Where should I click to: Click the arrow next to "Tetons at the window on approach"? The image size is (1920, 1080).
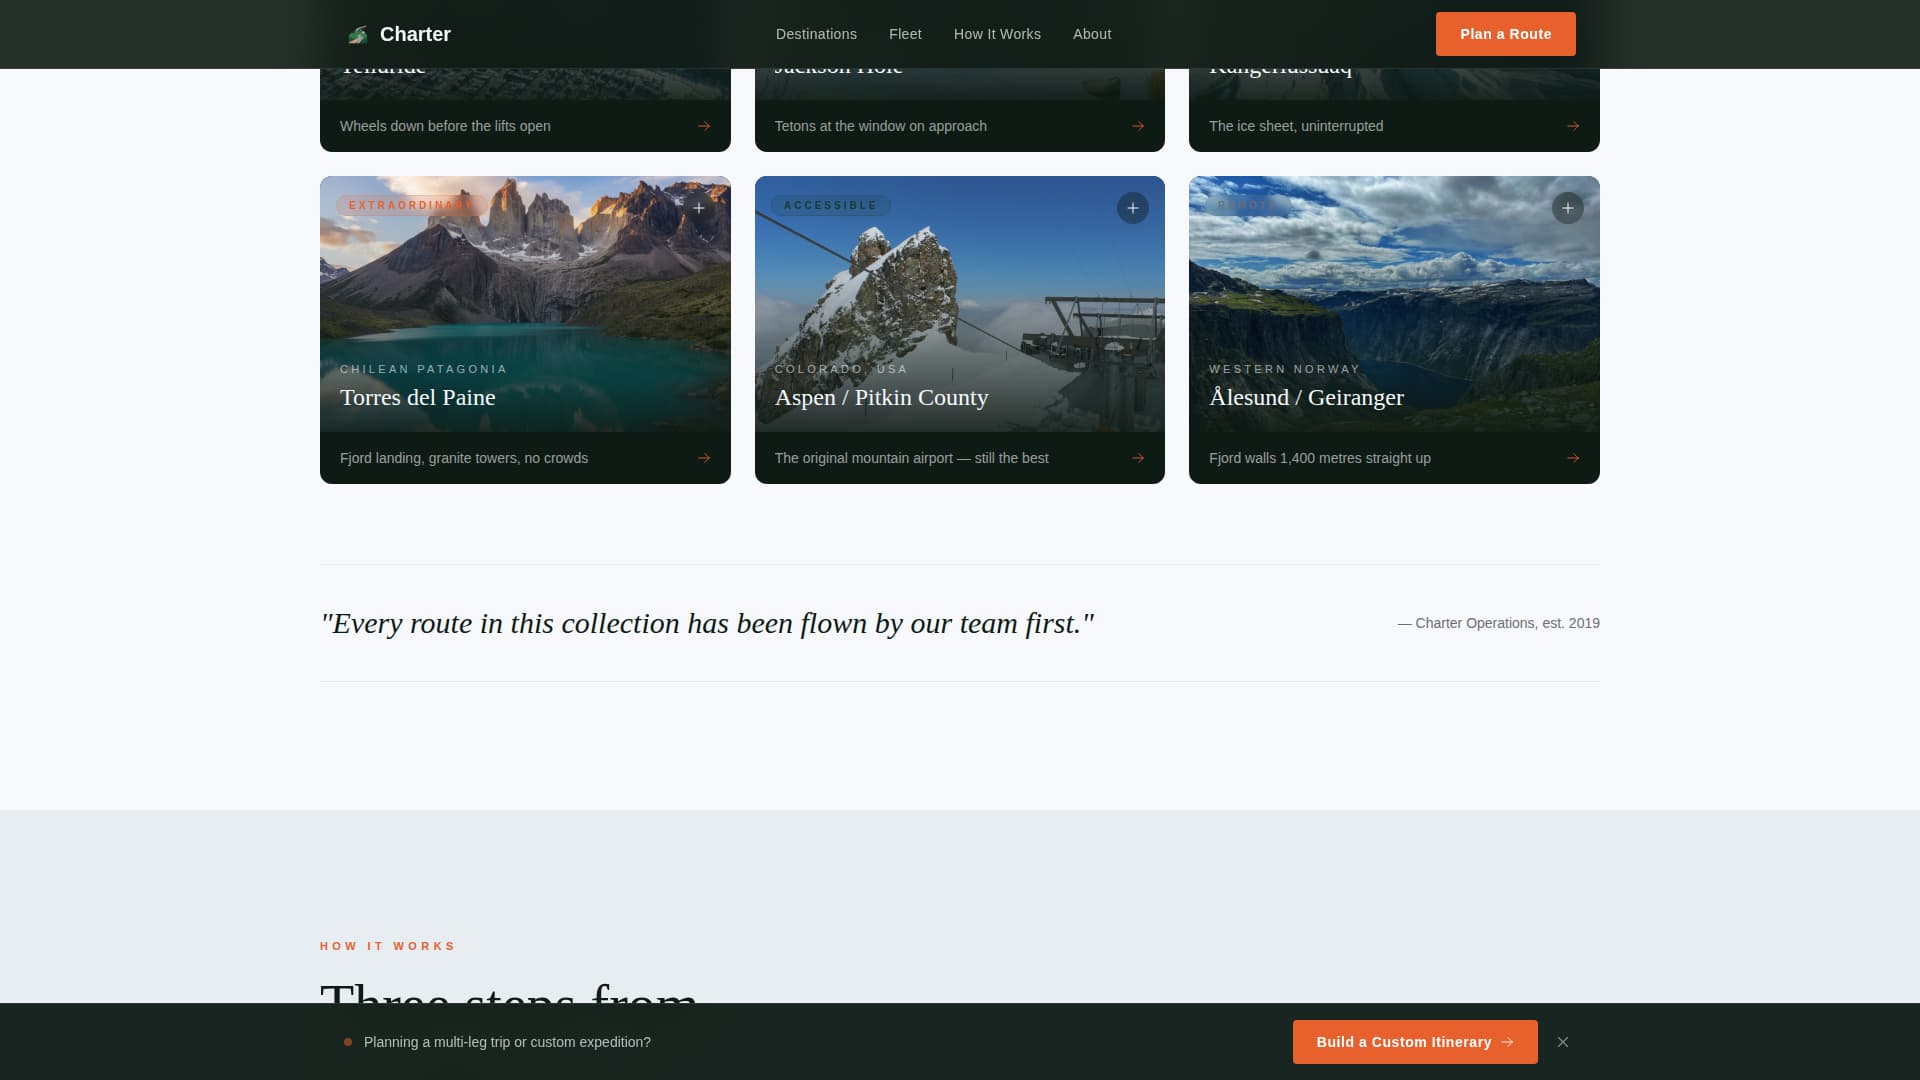point(1138,126)
